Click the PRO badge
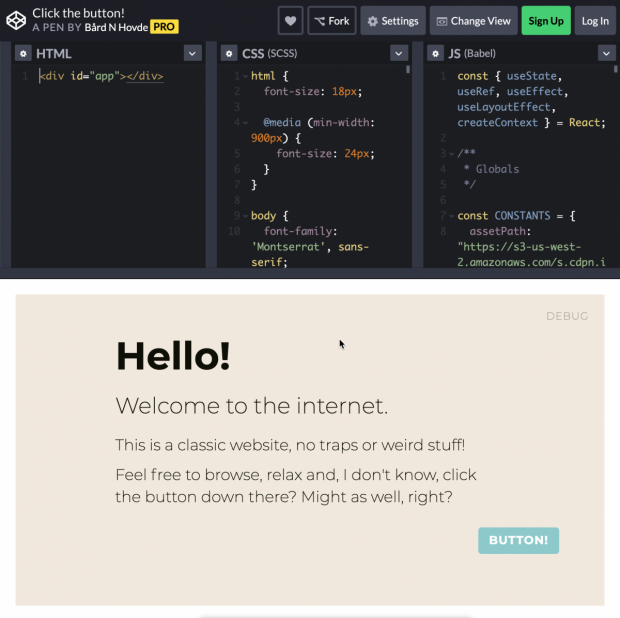 pyautogui.click(x=164, y=27)
